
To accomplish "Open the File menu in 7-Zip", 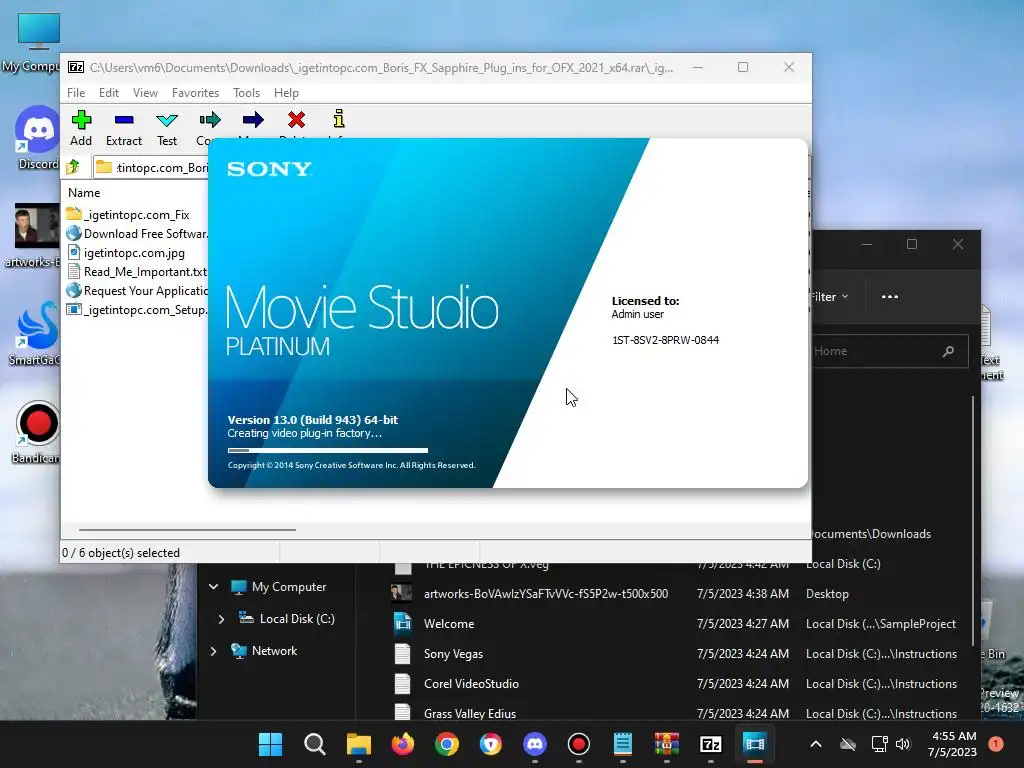I will pyautogui.click(x=76, y=93).
